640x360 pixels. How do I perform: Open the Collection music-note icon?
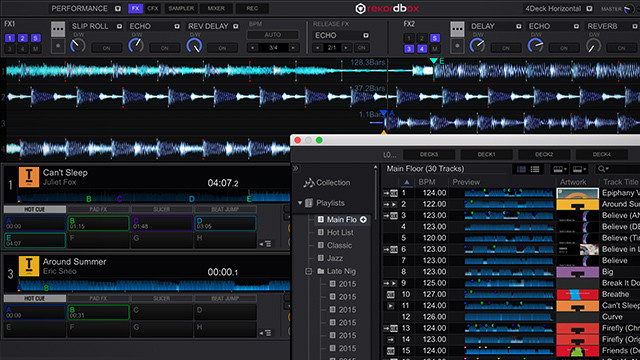point(309,182)
